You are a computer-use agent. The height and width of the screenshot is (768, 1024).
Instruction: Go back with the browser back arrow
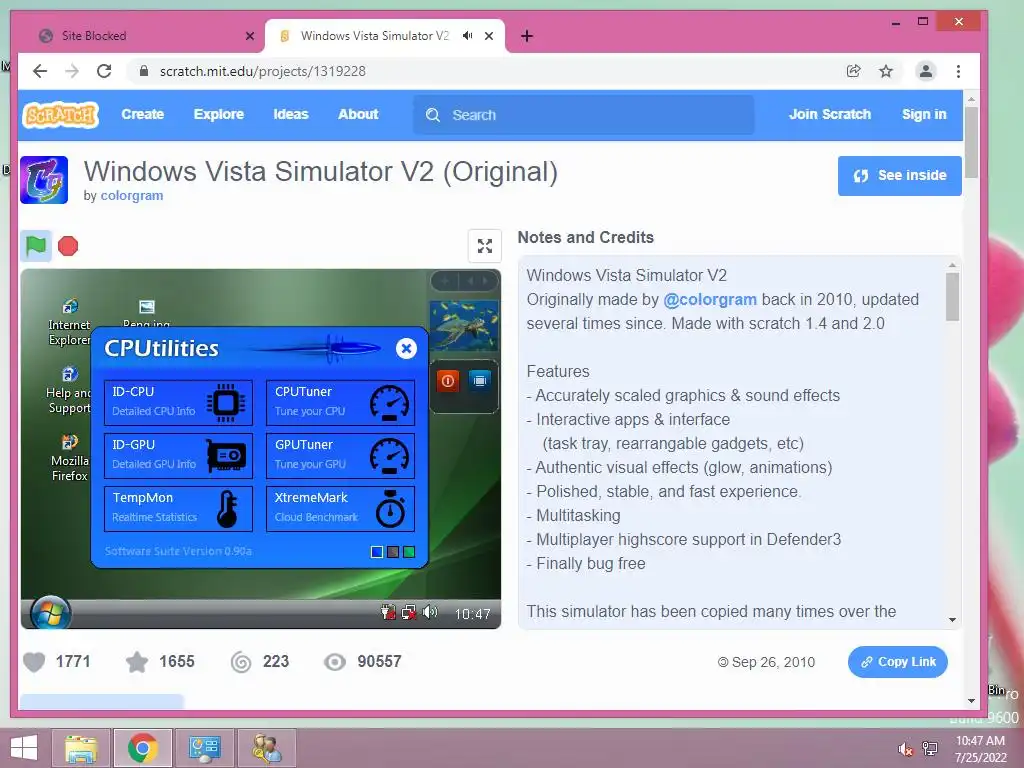coord(40,71)
